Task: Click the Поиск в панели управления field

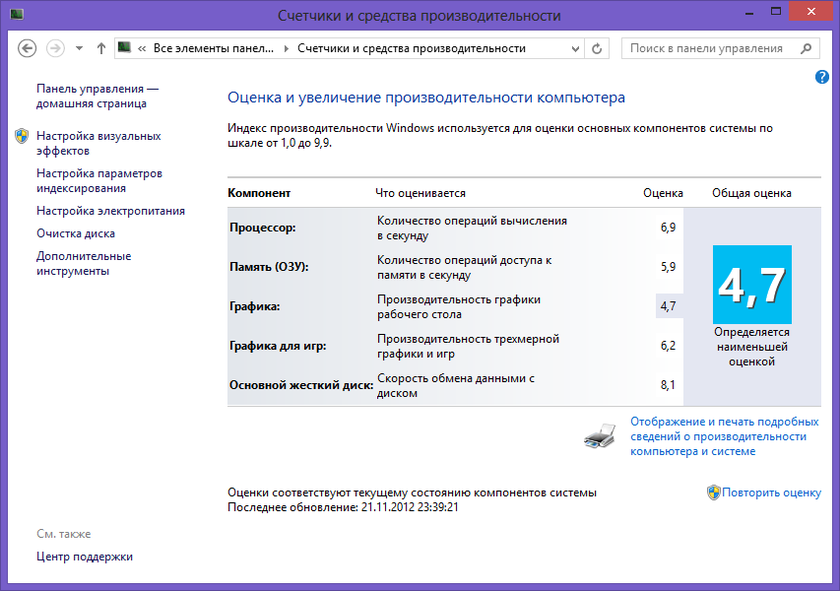Action: point(710,48)
